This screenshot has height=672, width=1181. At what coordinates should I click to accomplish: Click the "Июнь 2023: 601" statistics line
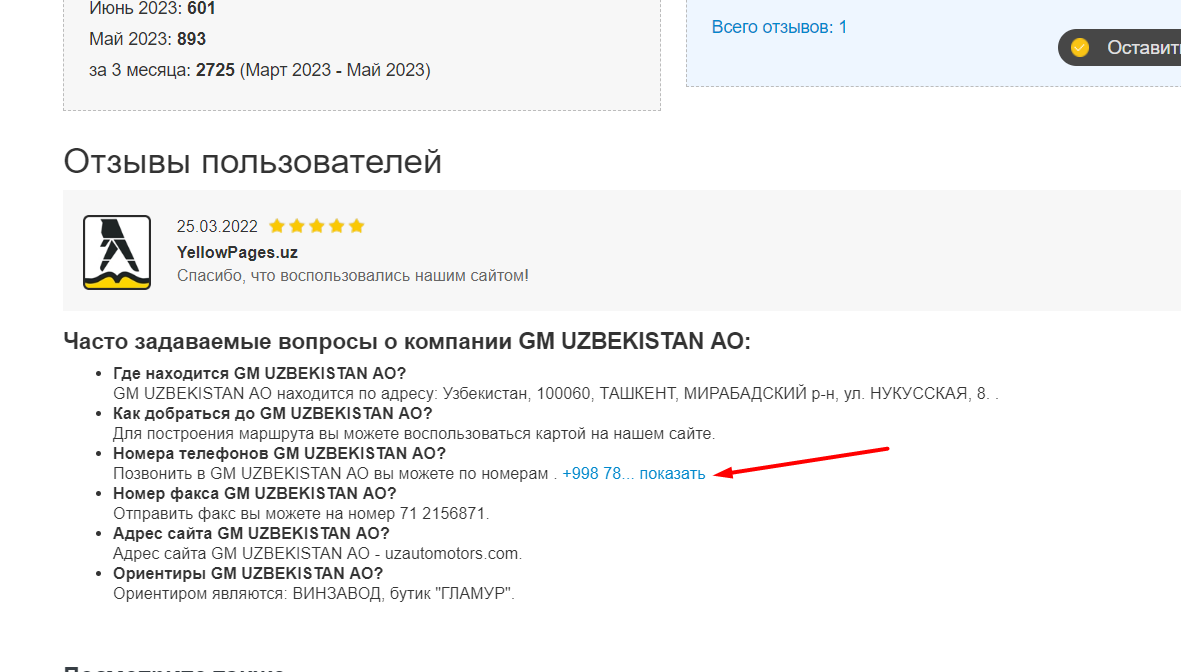152,8
